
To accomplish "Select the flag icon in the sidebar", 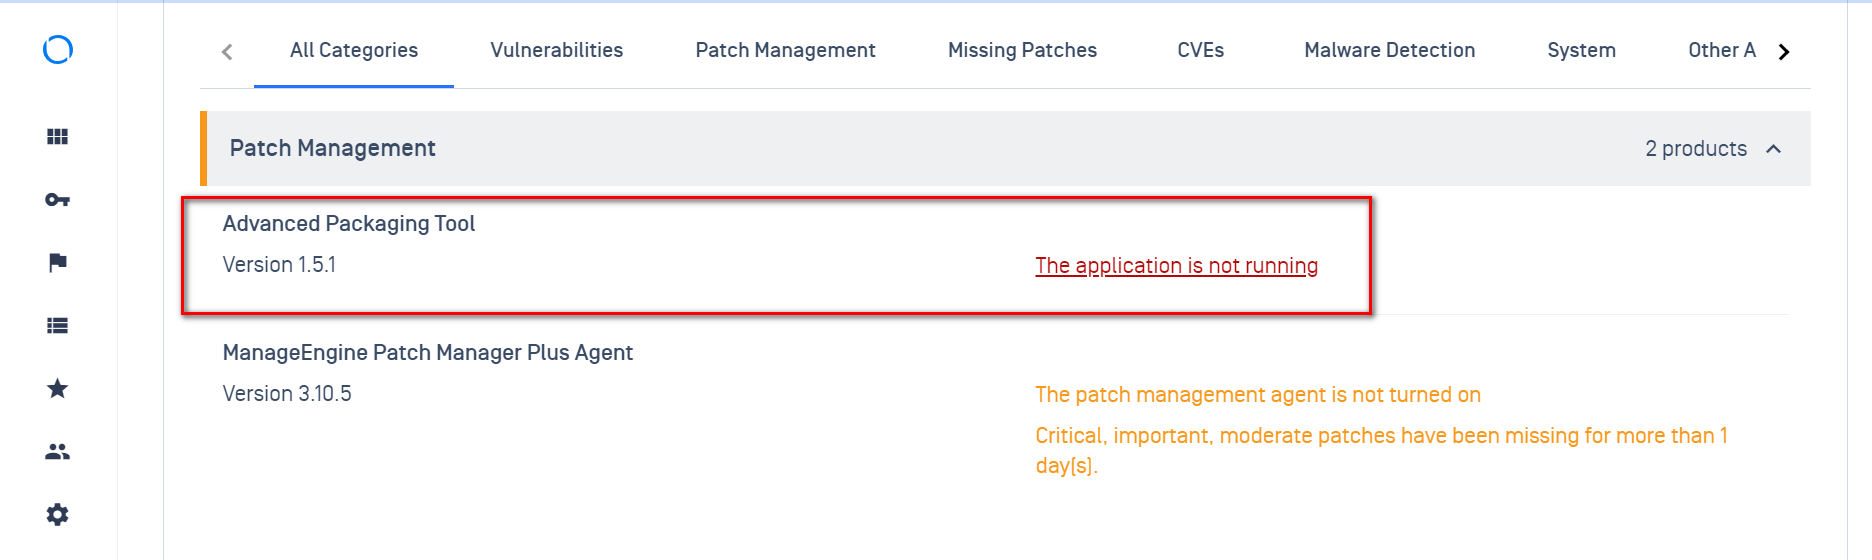I will tap(58, 262).
